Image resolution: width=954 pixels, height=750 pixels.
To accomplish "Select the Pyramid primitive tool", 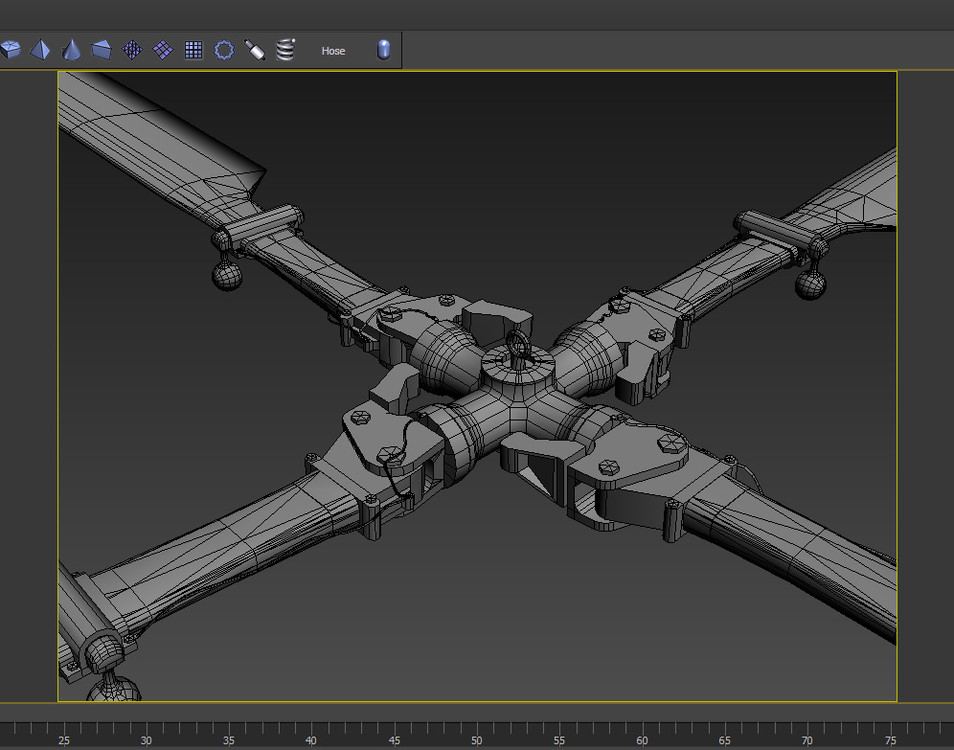I will point(40,50).
